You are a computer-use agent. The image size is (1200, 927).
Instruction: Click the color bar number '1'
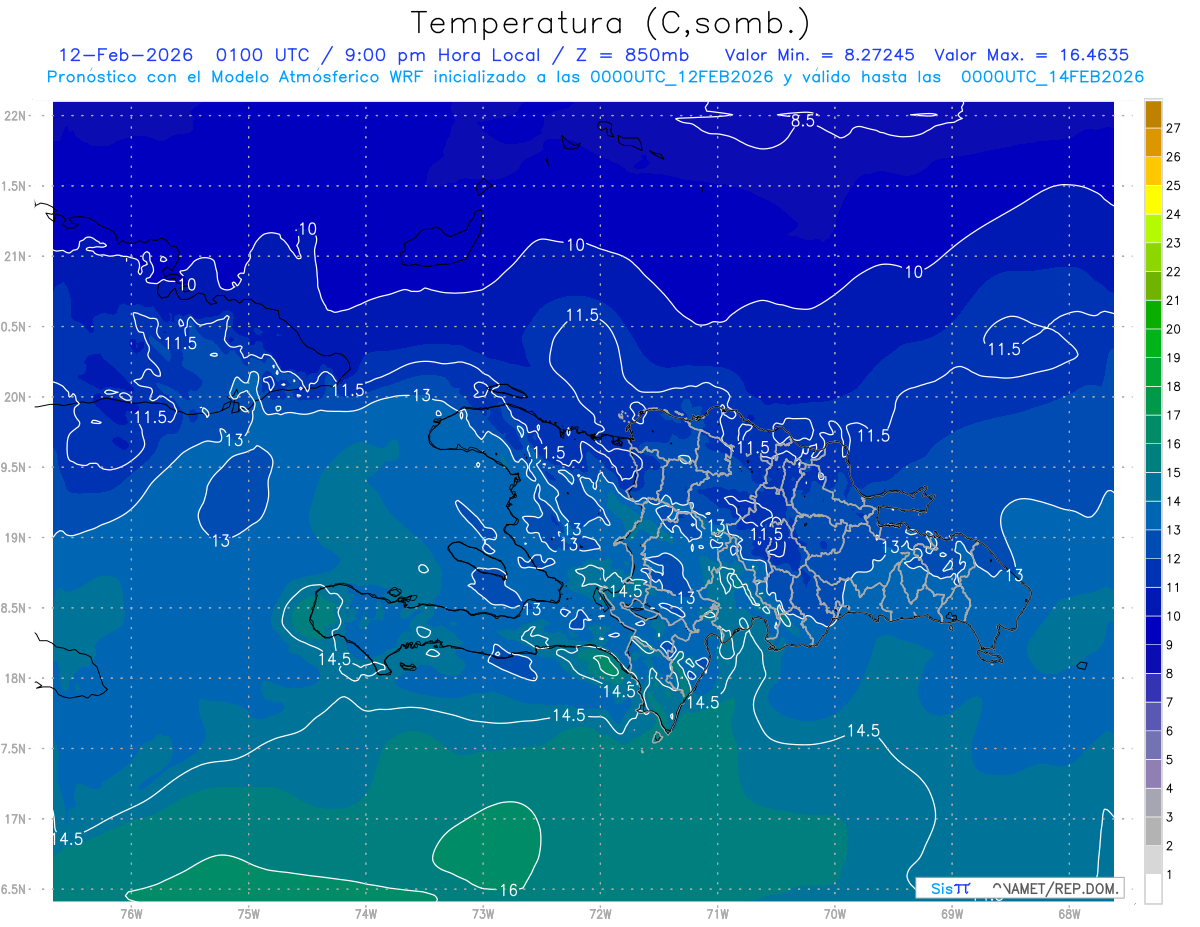[x=1170, y=876]
